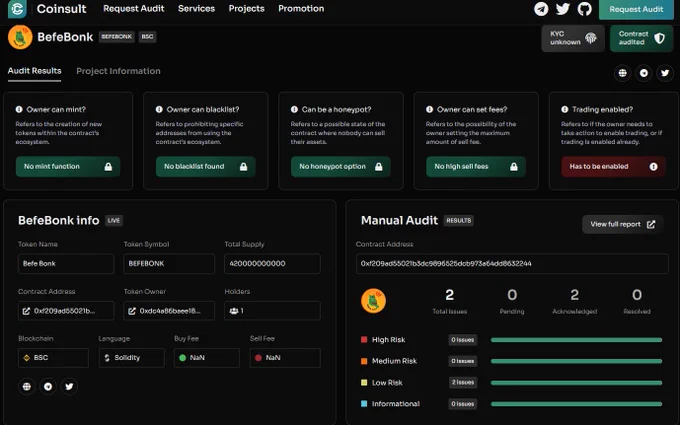Click info icon beside Can be a honeypot?
Viewport: 680px width, 425px height.
pos(294,109)
